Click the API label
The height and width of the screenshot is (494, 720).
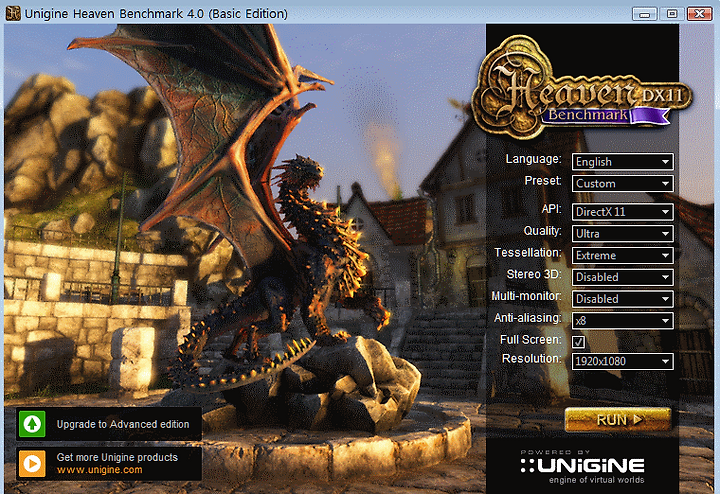551,209
